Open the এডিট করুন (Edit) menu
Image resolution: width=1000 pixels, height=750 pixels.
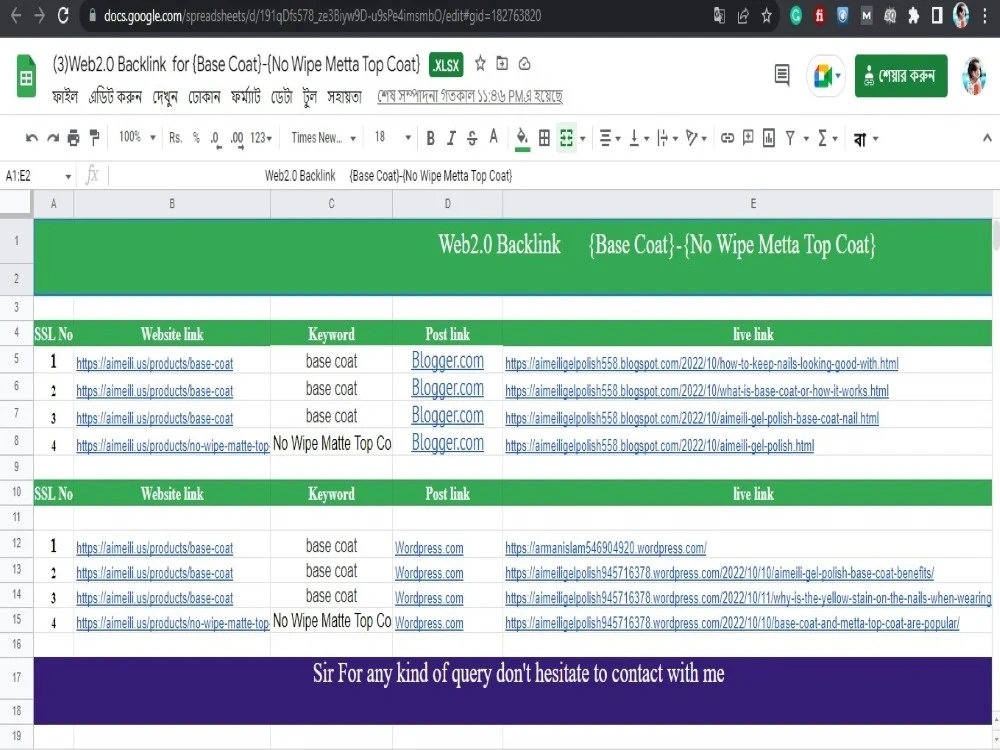coord(115,96)
